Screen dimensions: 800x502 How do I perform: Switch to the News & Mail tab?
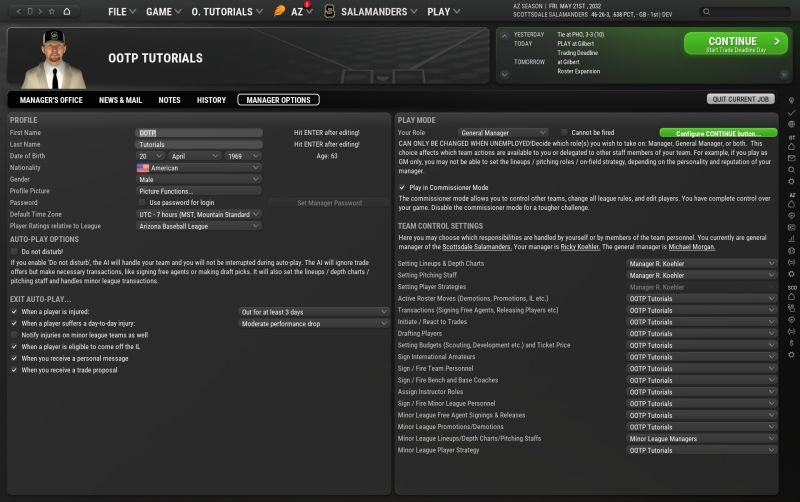(x=120, y=100)
